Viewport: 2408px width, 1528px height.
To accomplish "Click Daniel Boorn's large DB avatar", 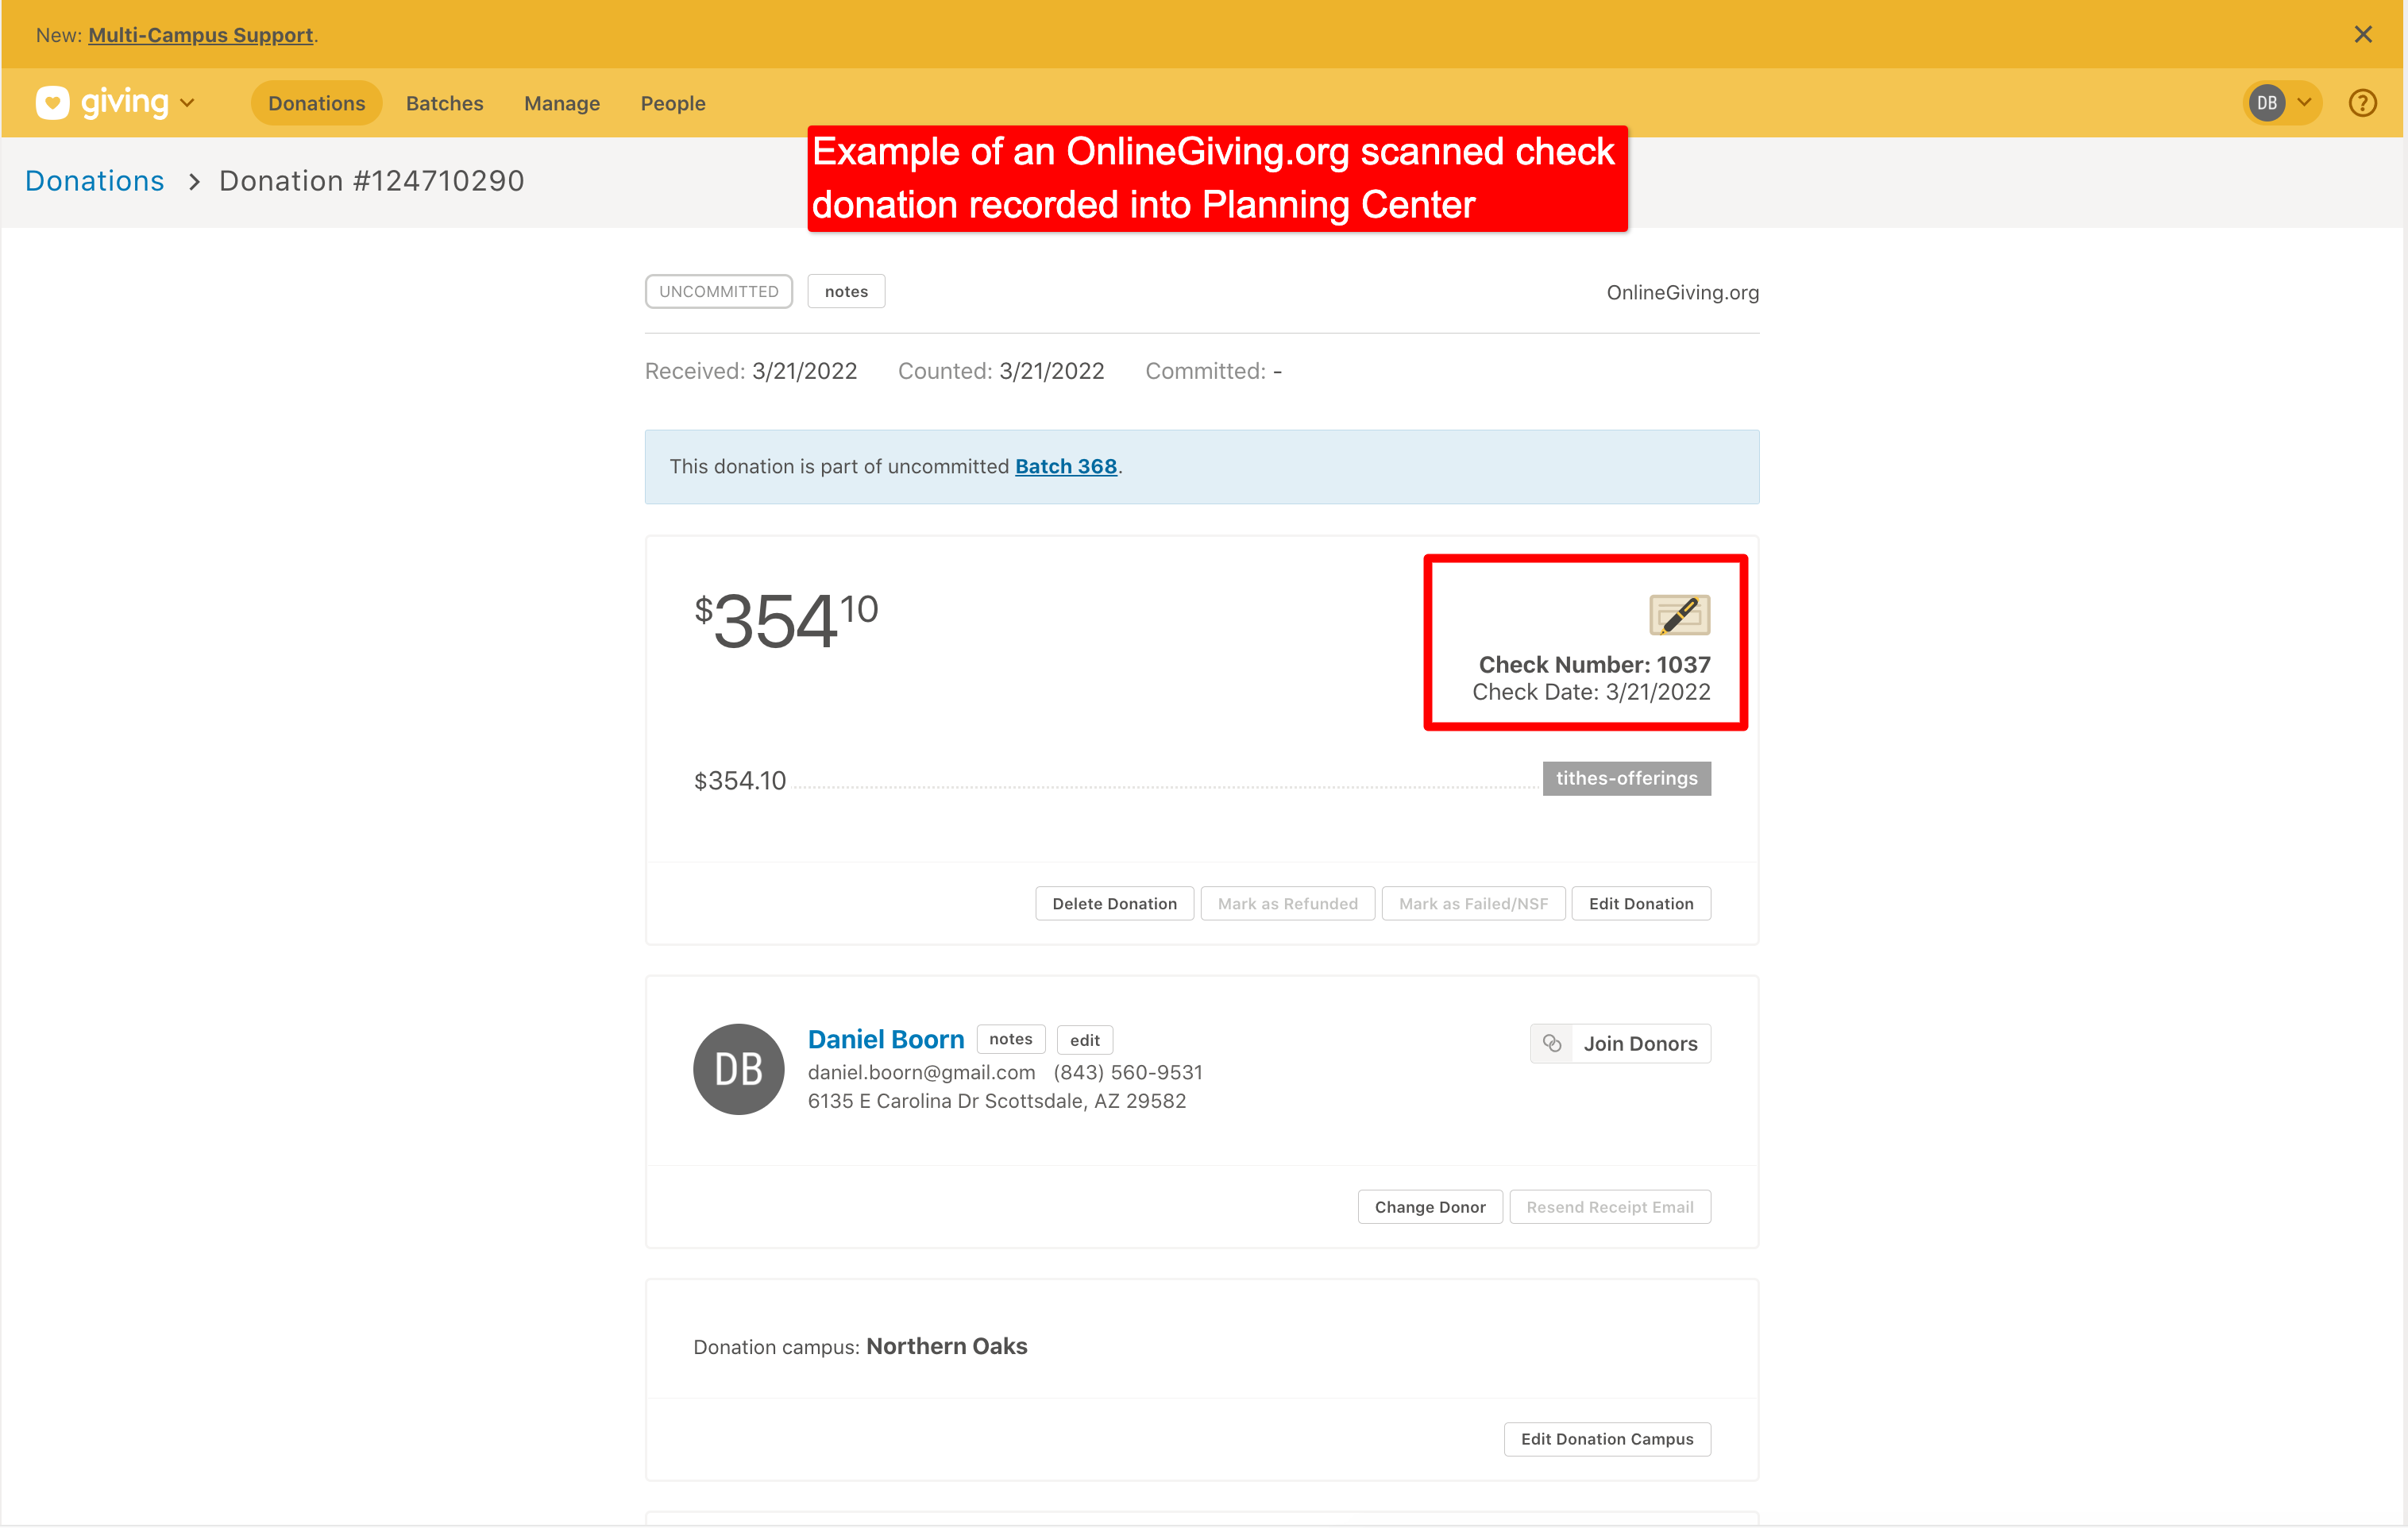I will [738, 1069].
